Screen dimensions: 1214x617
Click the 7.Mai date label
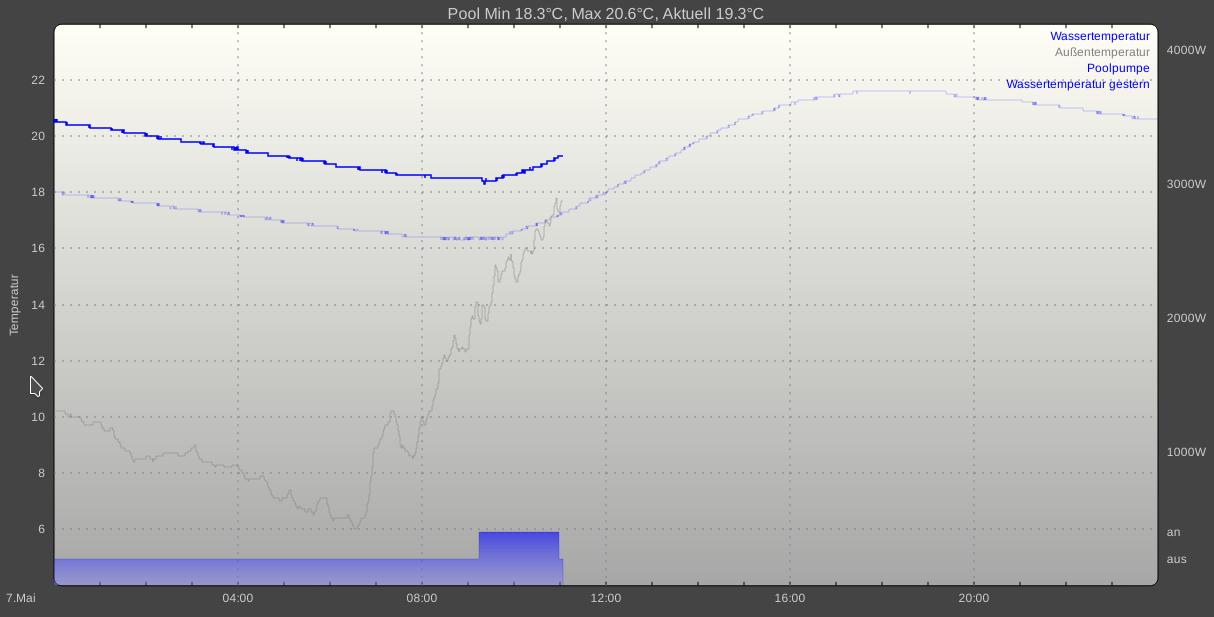(21, 598)
